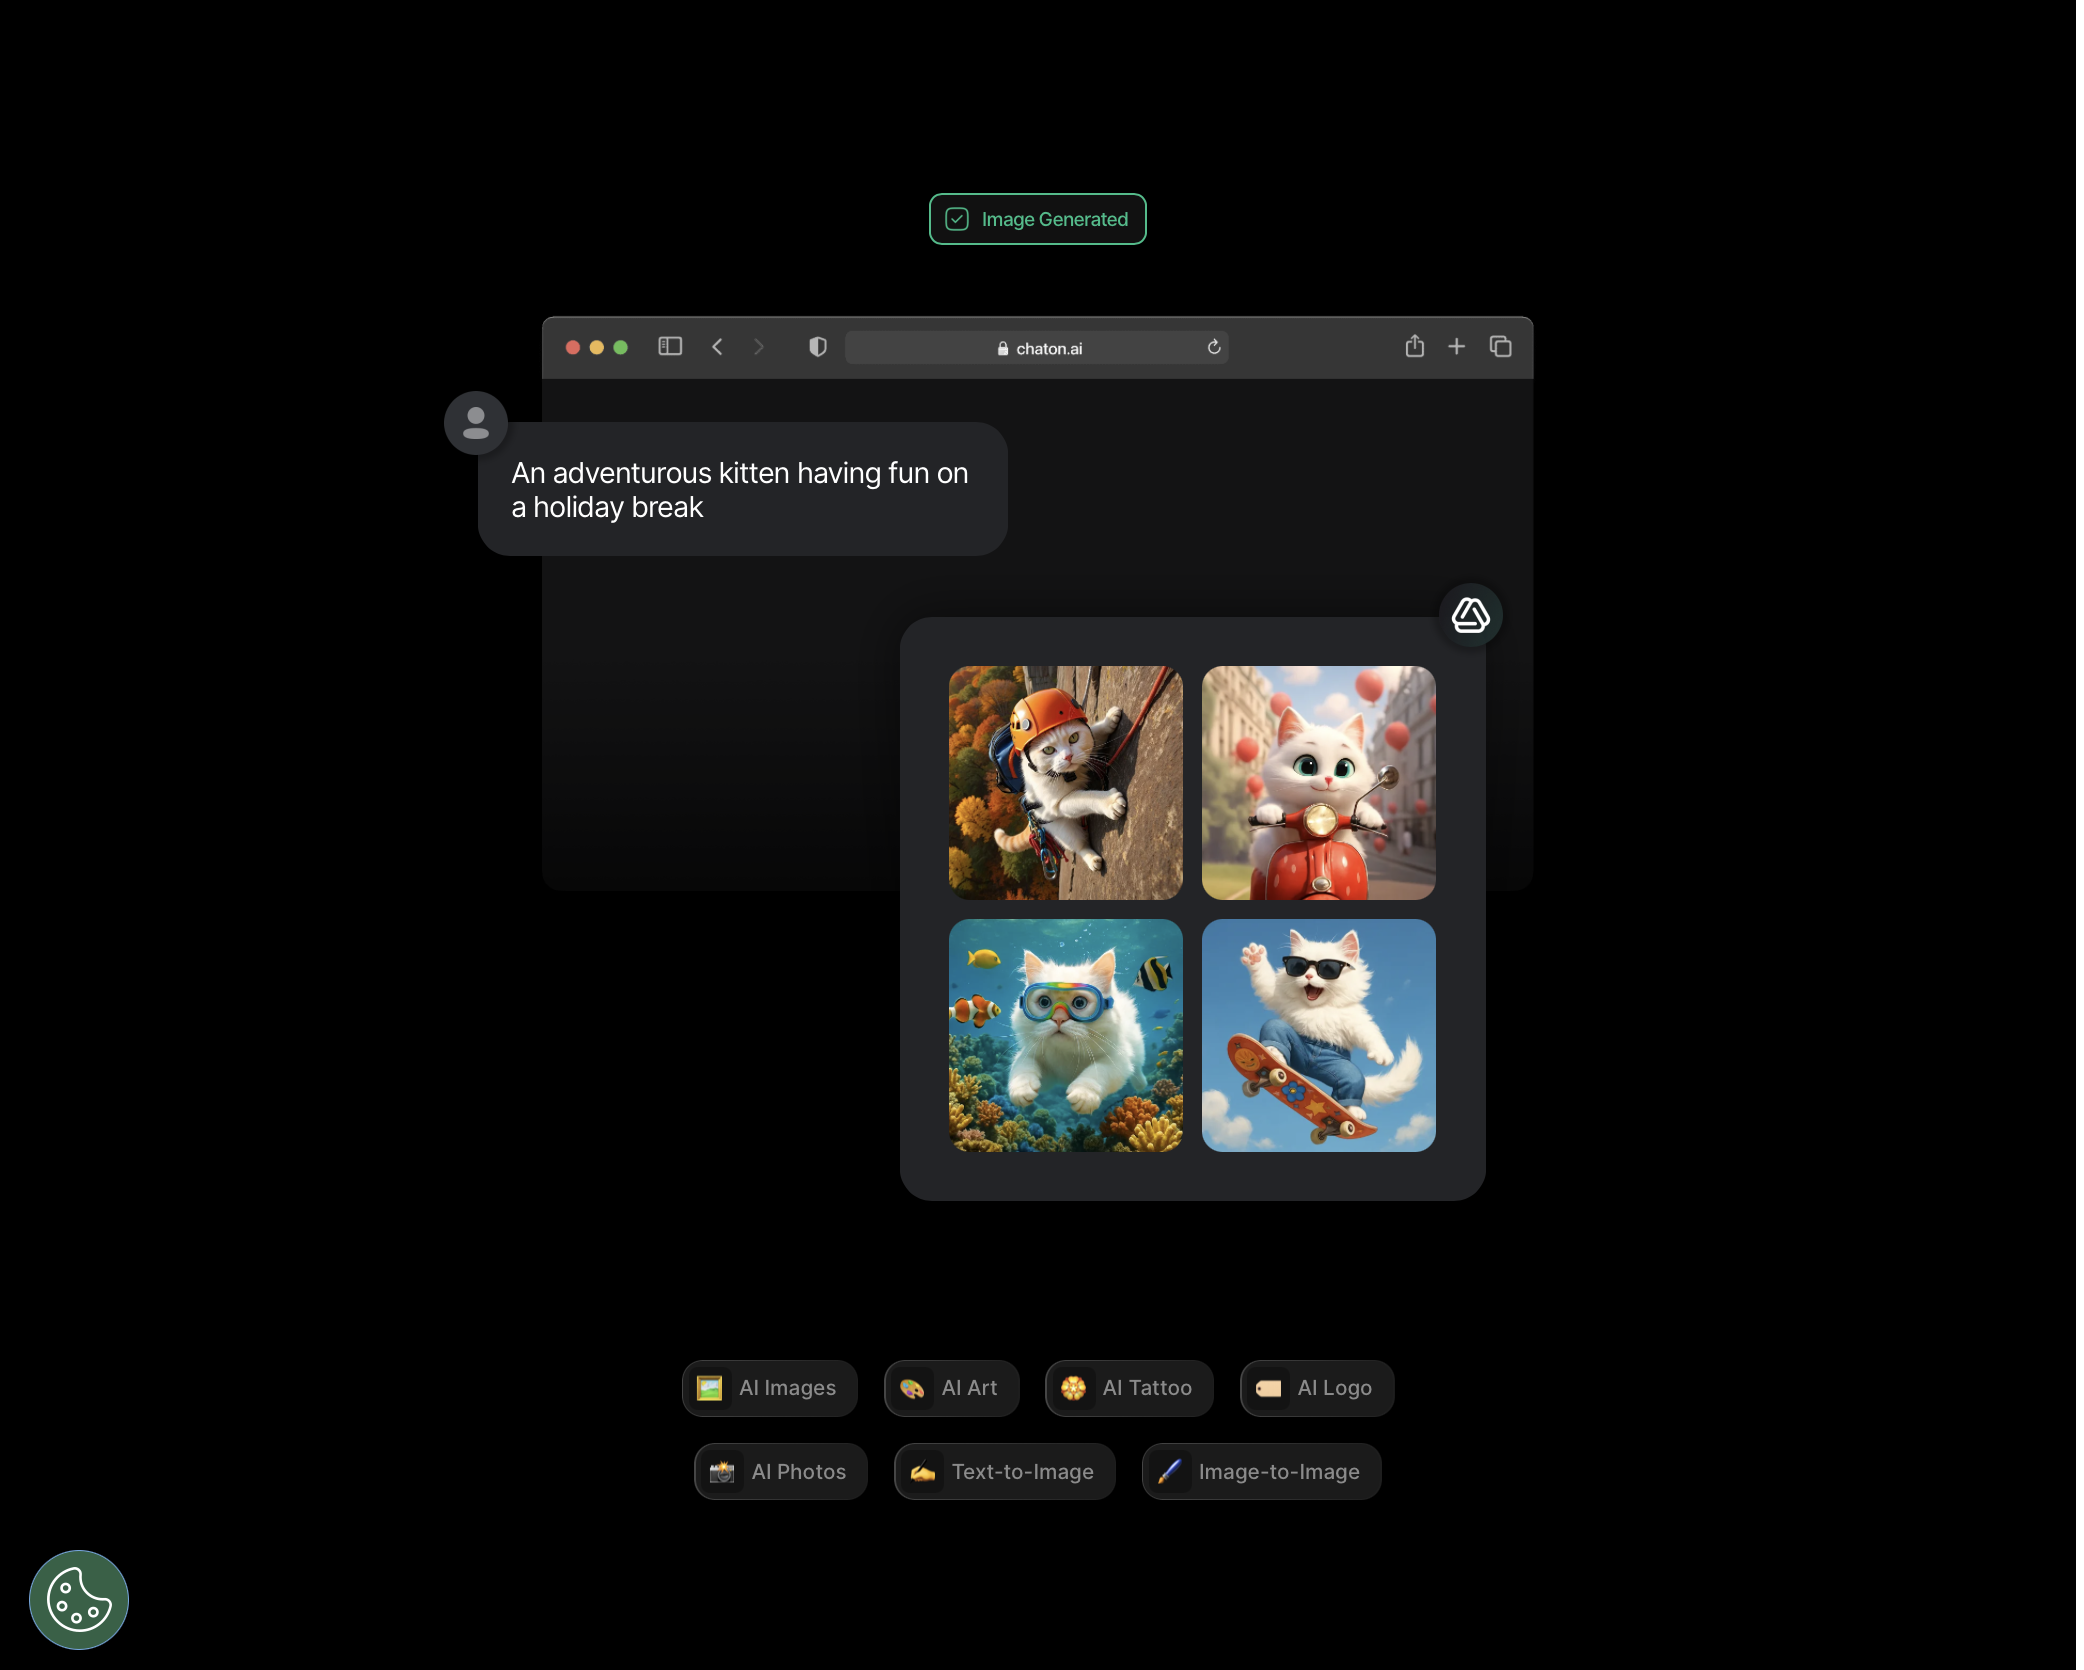Go forward with the forward arrow icon
Viewport: 2084px width, 1670px height.
[759, 346]
